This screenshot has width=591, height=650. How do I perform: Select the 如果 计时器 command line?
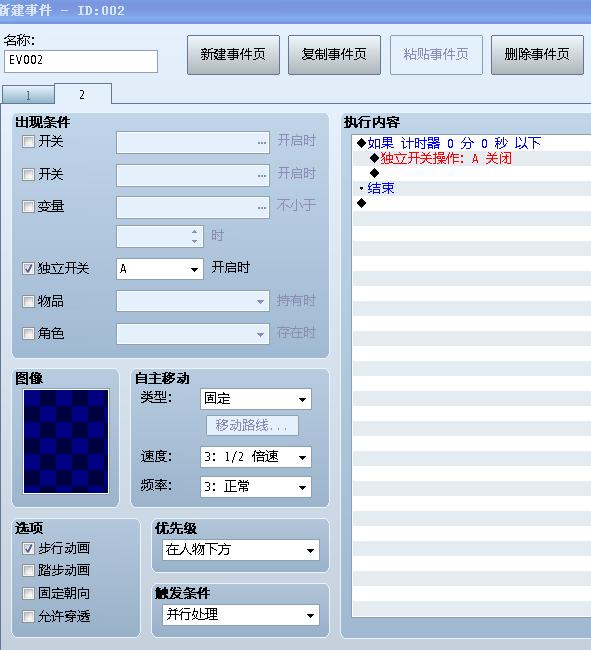[472, 143]
